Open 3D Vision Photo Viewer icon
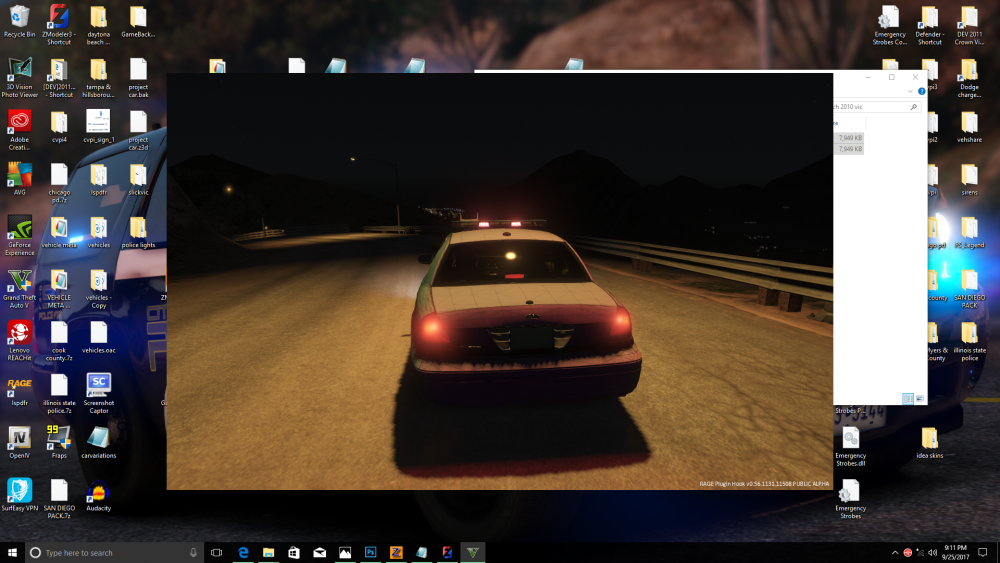 (x=20, y=78)
